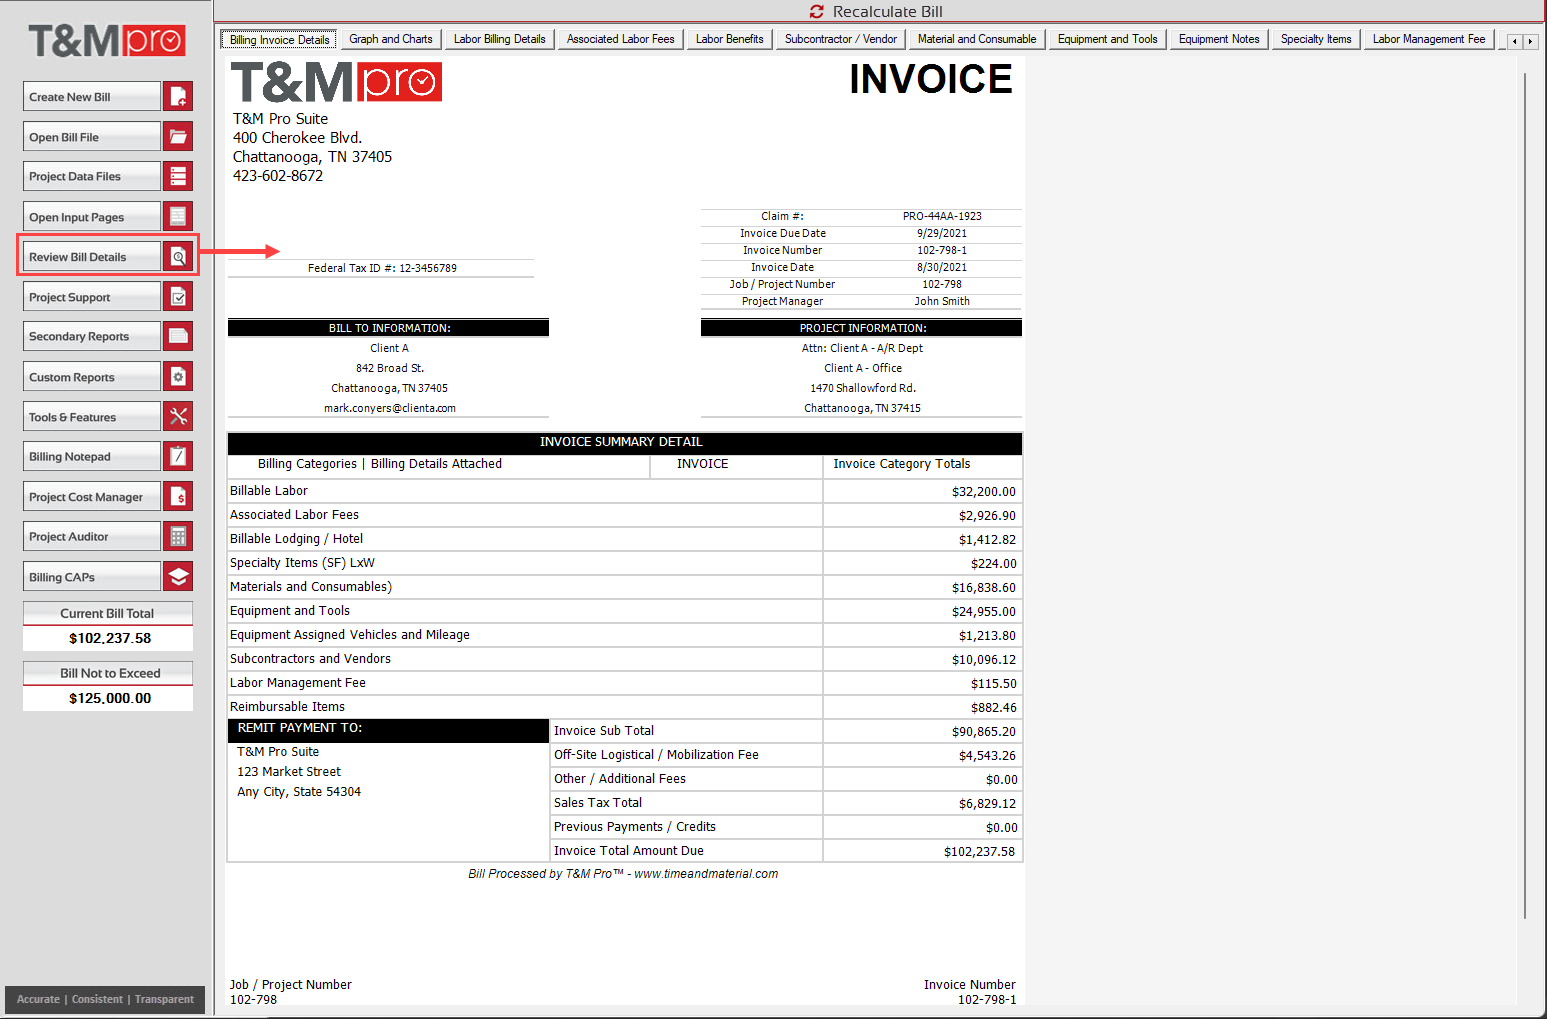Image resolution: width=1547 pixels, height=1019 pixels.
Task: Click the Tools & Features wrench icon
Action: click(178, 416)
